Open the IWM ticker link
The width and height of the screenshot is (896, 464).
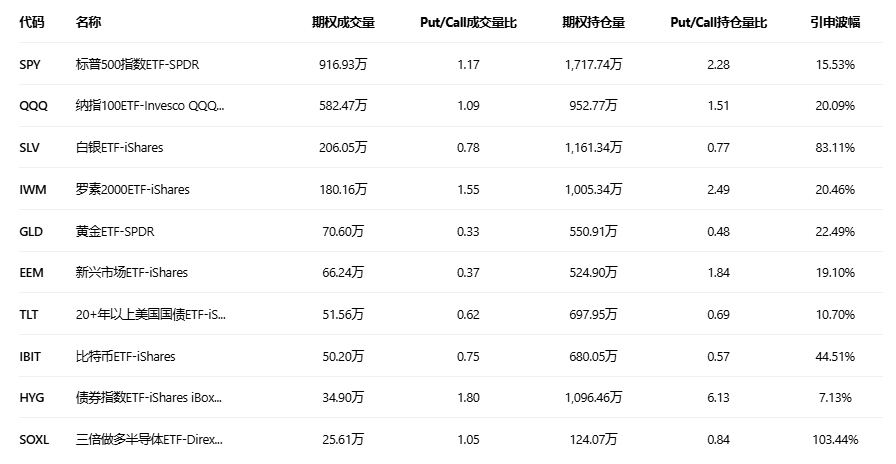coord(32,189)
